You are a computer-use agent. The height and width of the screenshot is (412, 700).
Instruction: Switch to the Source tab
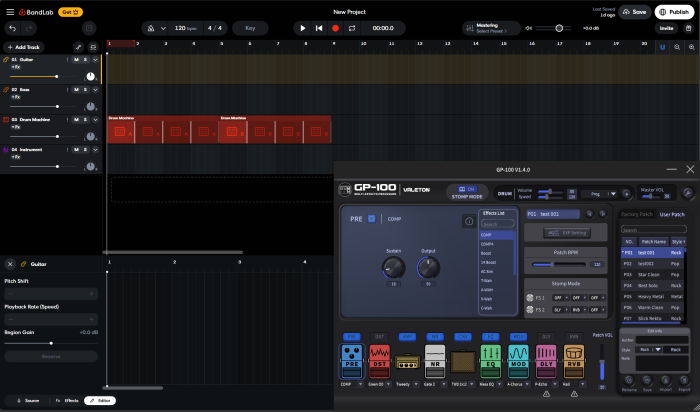(27, 400)
